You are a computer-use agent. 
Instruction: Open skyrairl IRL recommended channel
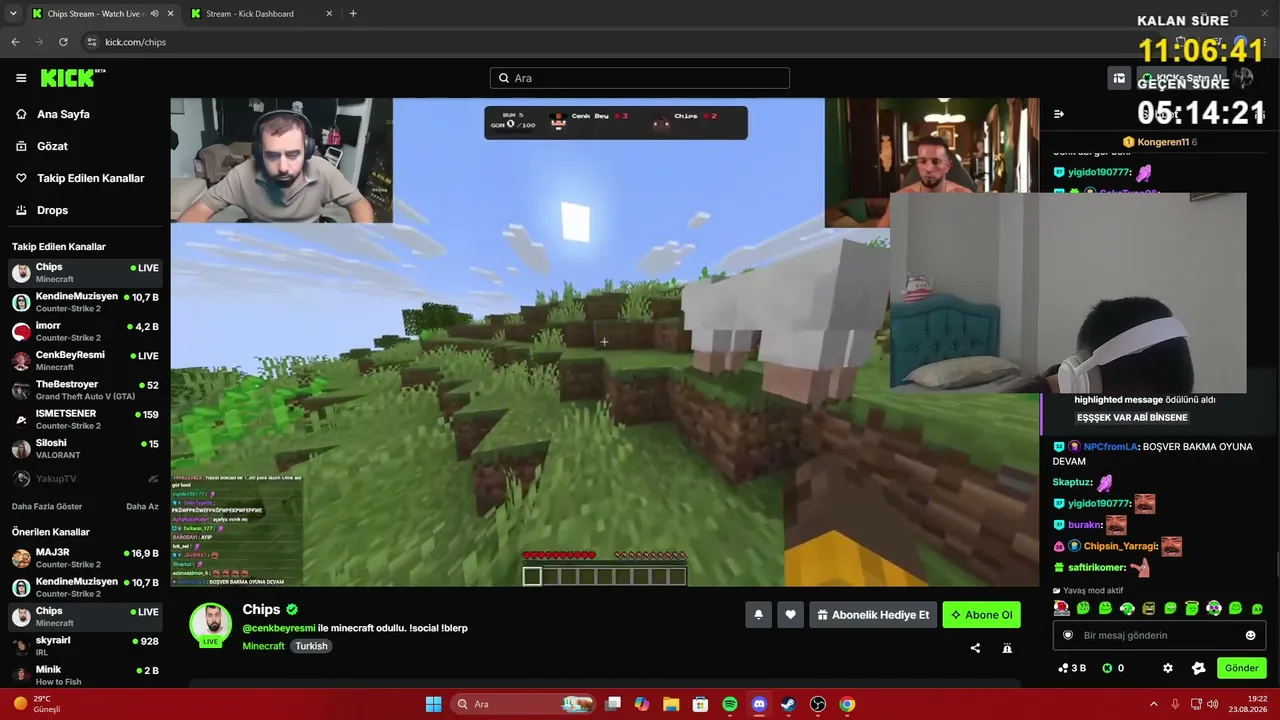85,646
